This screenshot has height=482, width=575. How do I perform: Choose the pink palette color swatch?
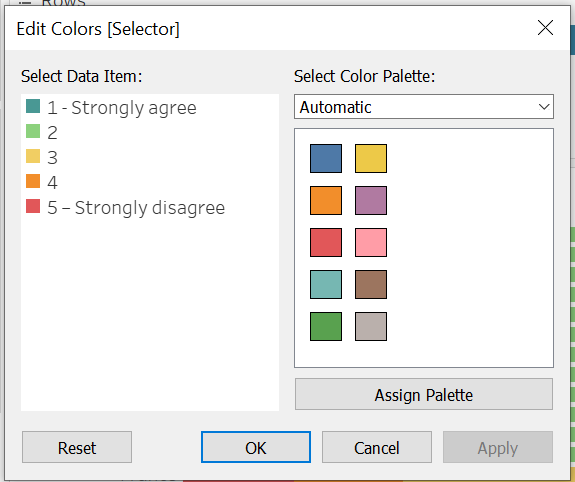point(371,242)
